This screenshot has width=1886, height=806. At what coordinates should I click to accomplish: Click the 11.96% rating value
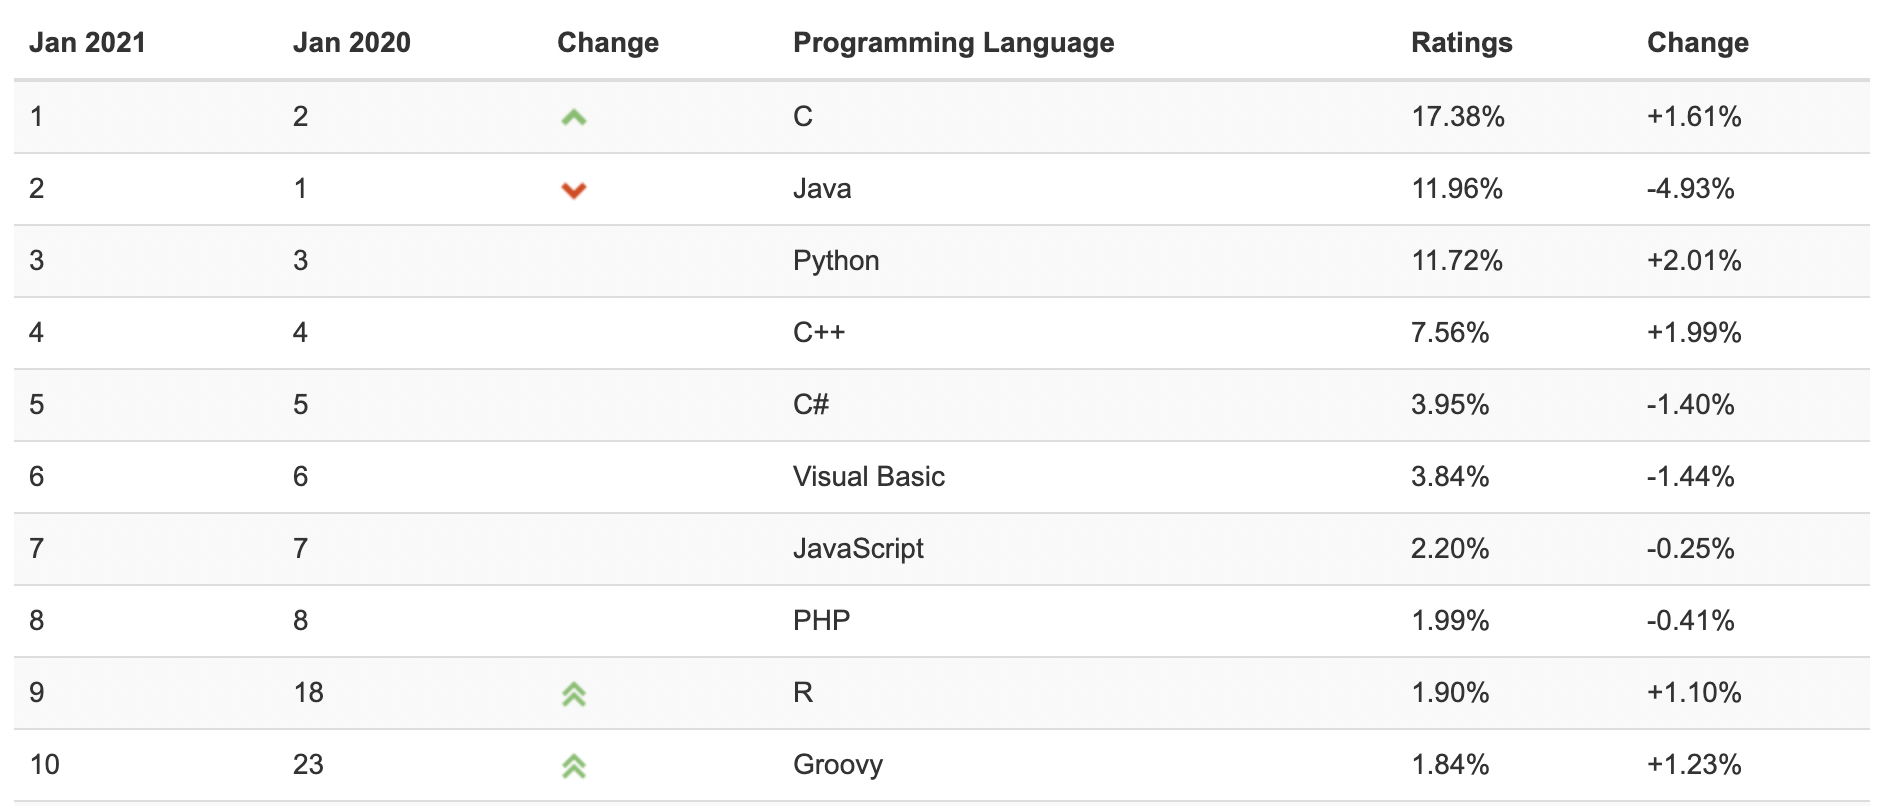tap(1457, 188)
